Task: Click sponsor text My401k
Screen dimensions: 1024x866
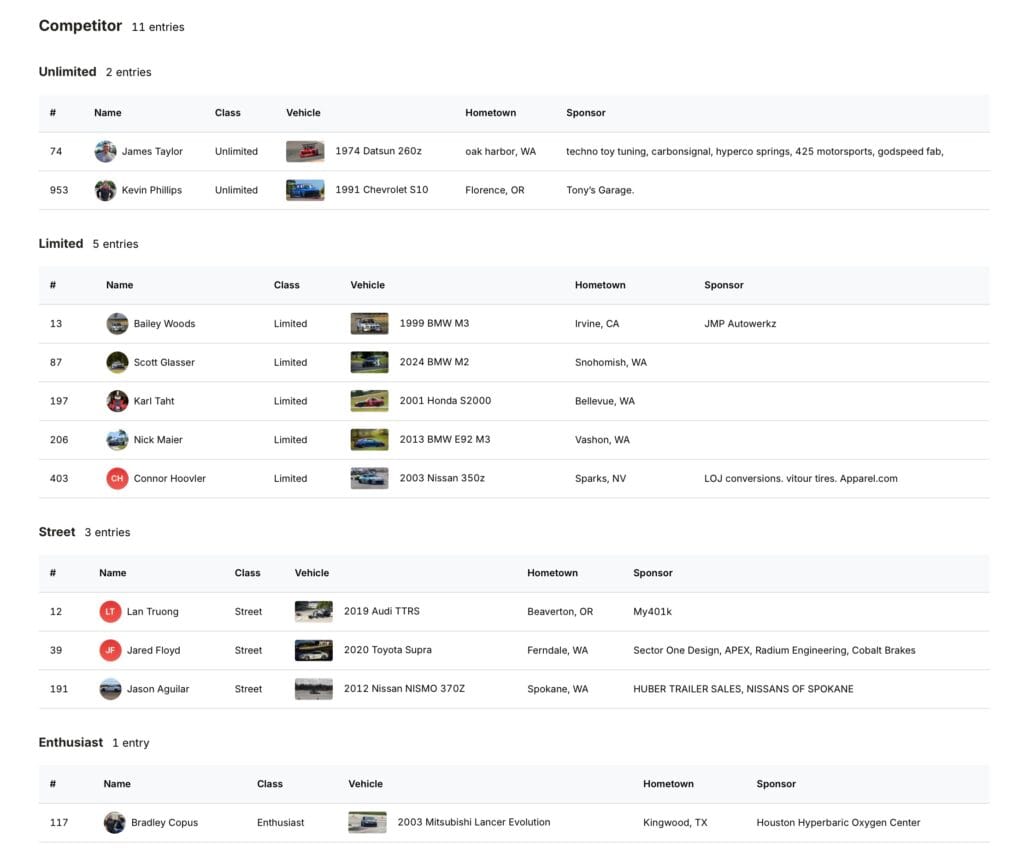Action: (x=652, y=611)
